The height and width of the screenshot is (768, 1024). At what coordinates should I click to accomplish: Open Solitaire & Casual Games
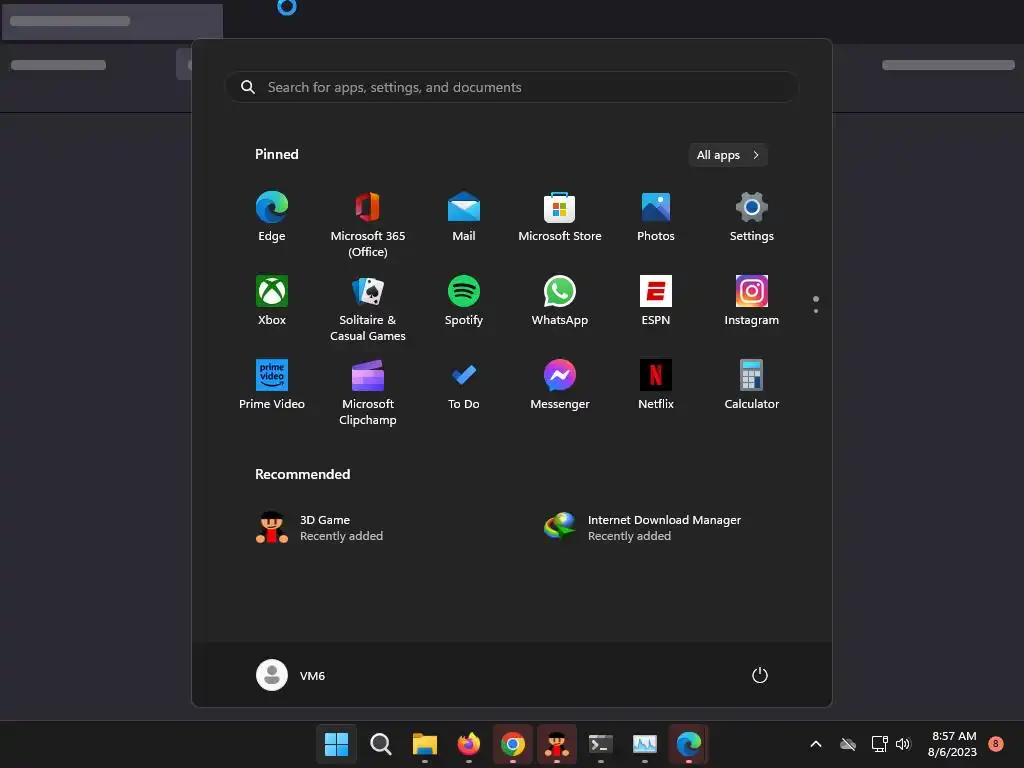(368, 309)
